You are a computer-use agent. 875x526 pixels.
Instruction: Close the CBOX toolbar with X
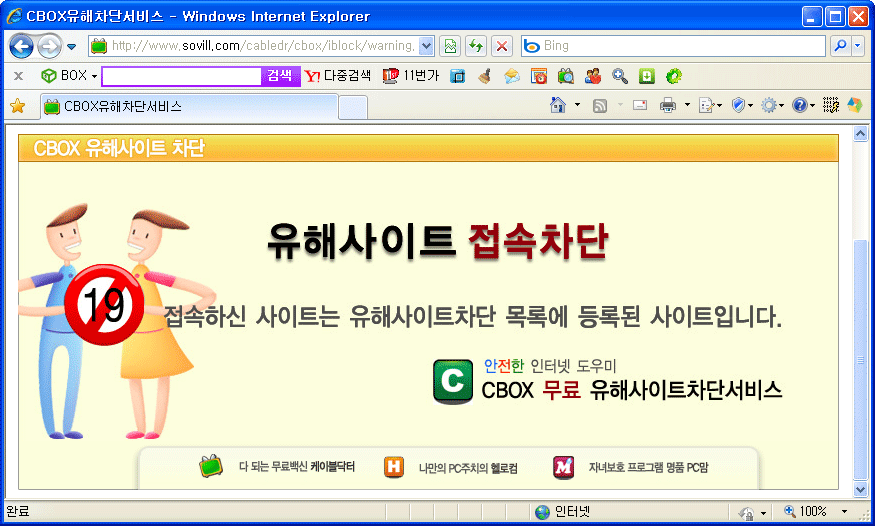pos(18,76)
